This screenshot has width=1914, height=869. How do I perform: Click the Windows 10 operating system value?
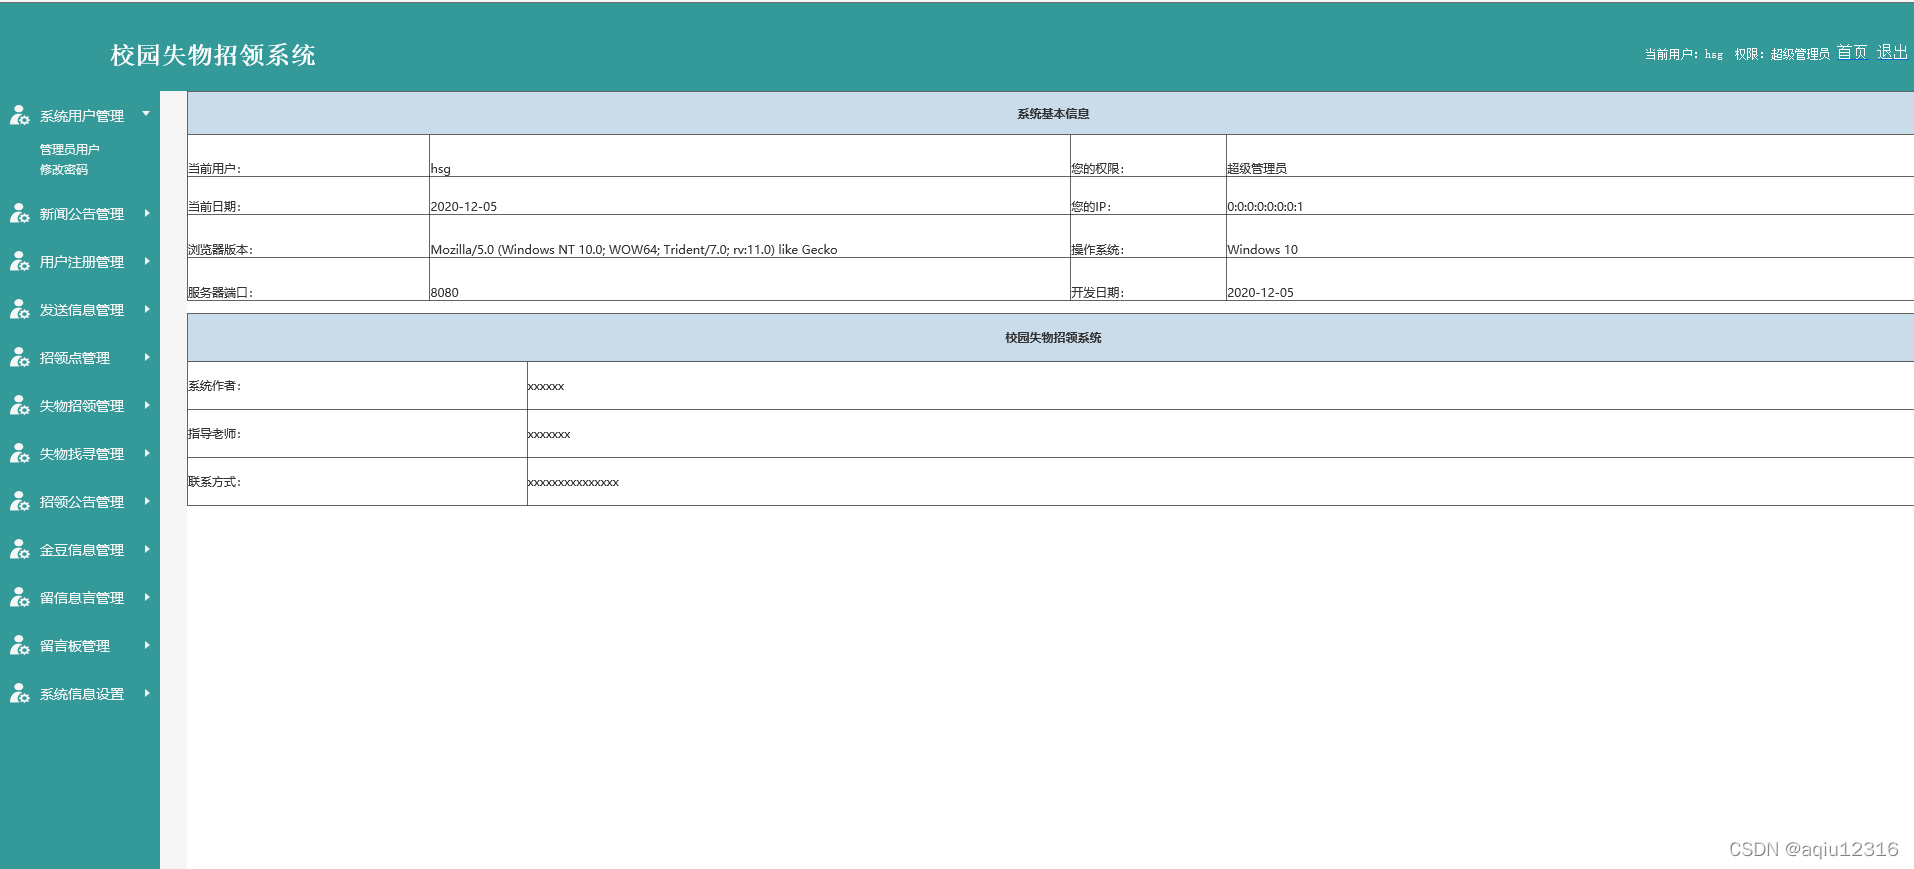[1263, 250]
